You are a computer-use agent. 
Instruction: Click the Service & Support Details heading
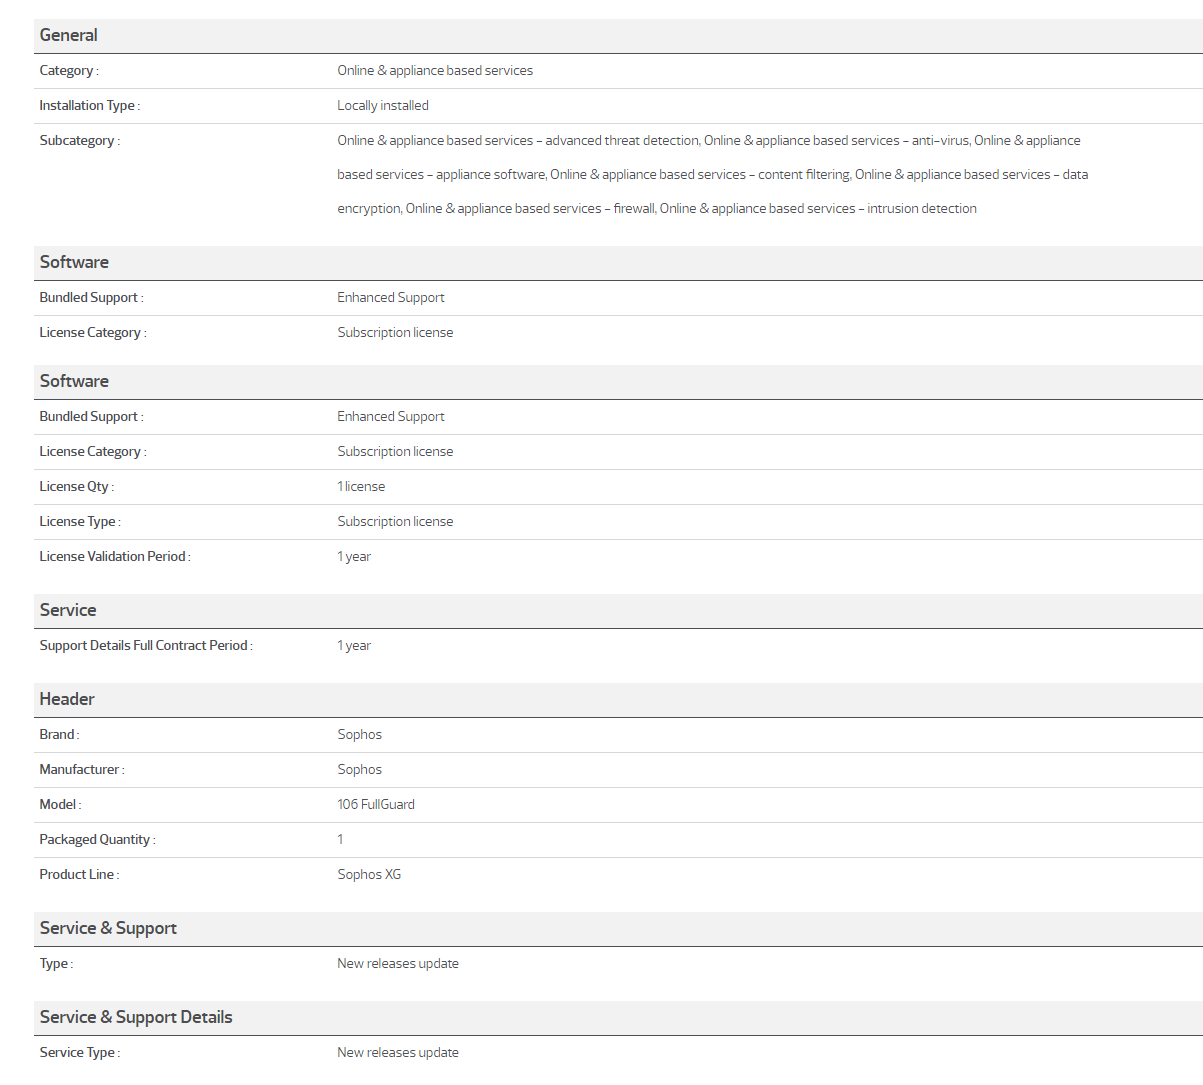(136, 1017)
